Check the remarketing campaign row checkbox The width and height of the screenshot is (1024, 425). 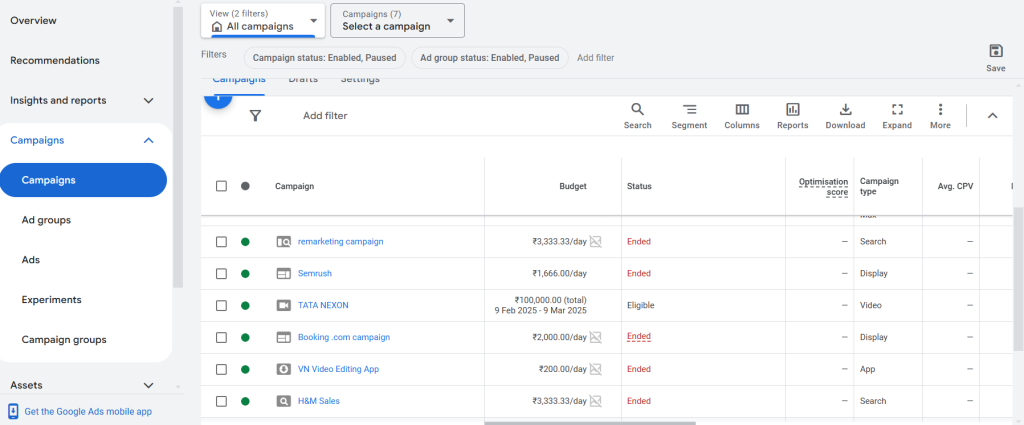pos(221,242)
